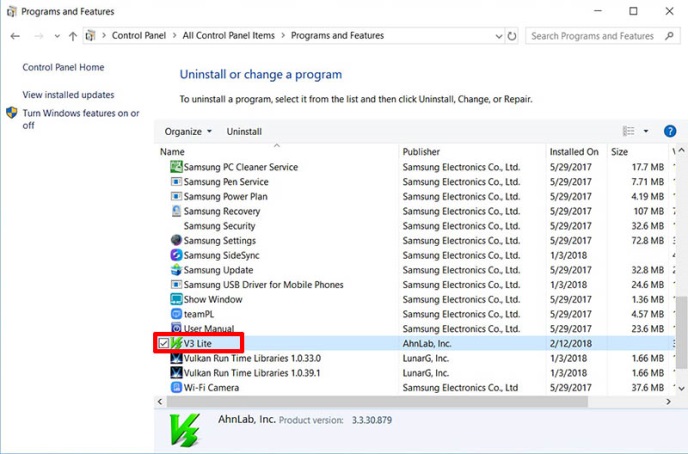Viewport: 688px width, 454px height.
Task: Click the change view list icon
Action: point(628,131)
